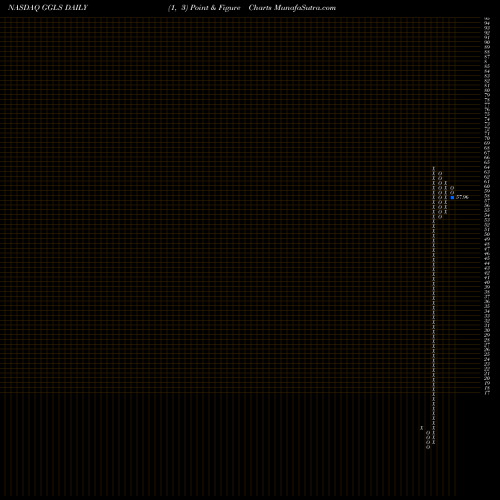The width and height of the screenshot is (500, 500).
Task: Select the 57.96 price label
Action: [x=462, y=197]
